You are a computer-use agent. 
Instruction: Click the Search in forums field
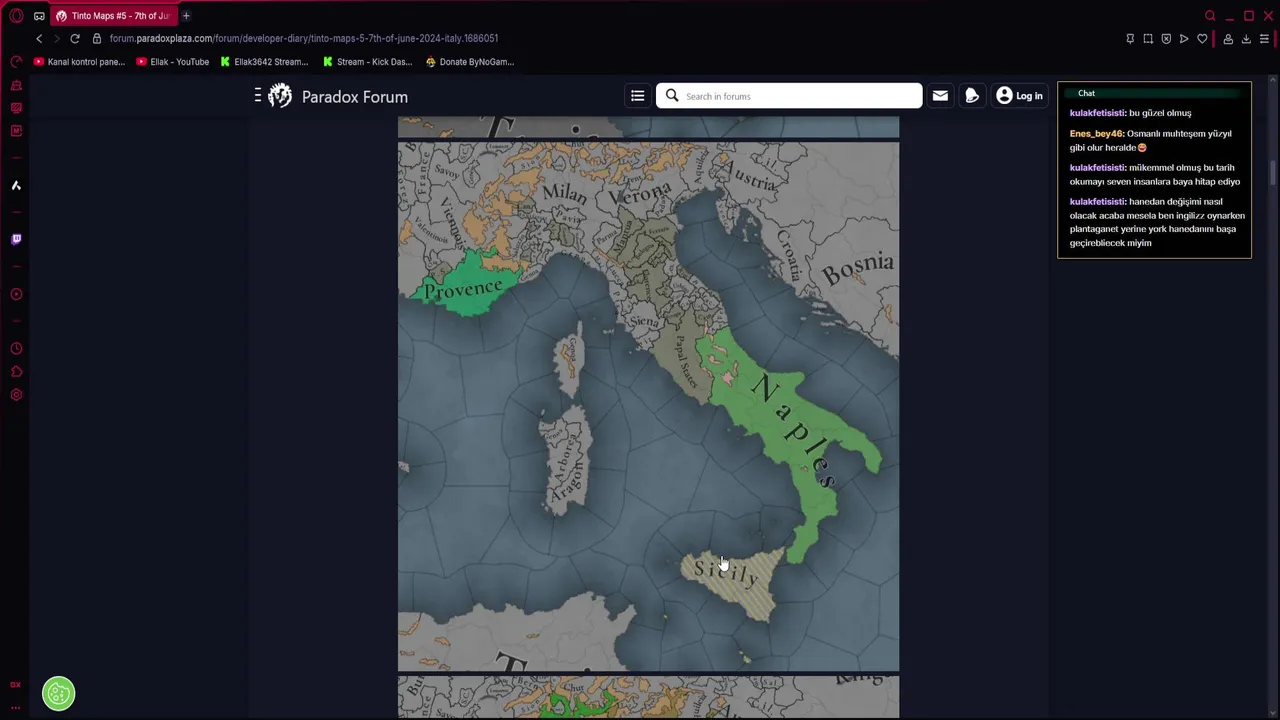click(x=789, y=96)
